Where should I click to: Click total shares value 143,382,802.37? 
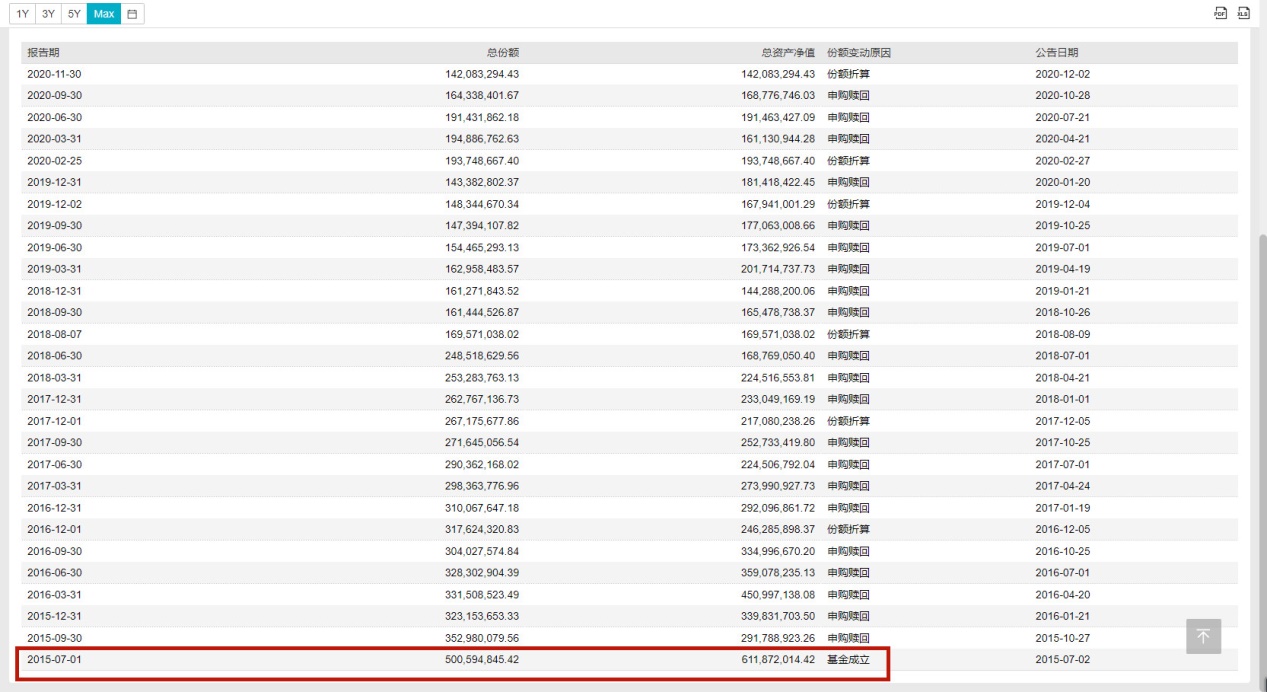click(482, 182)
